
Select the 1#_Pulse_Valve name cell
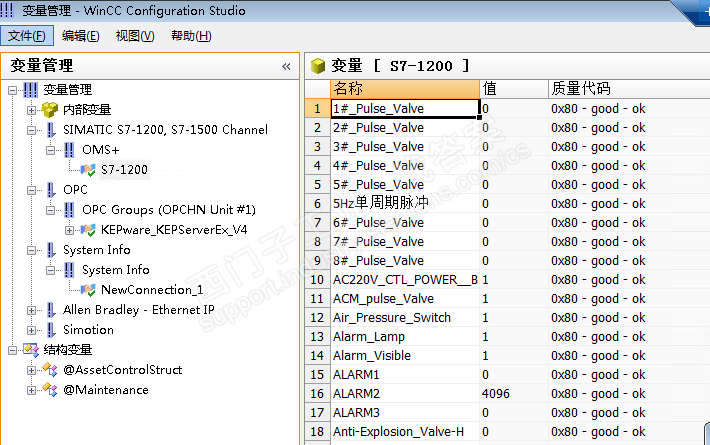[x=405, y=109]
